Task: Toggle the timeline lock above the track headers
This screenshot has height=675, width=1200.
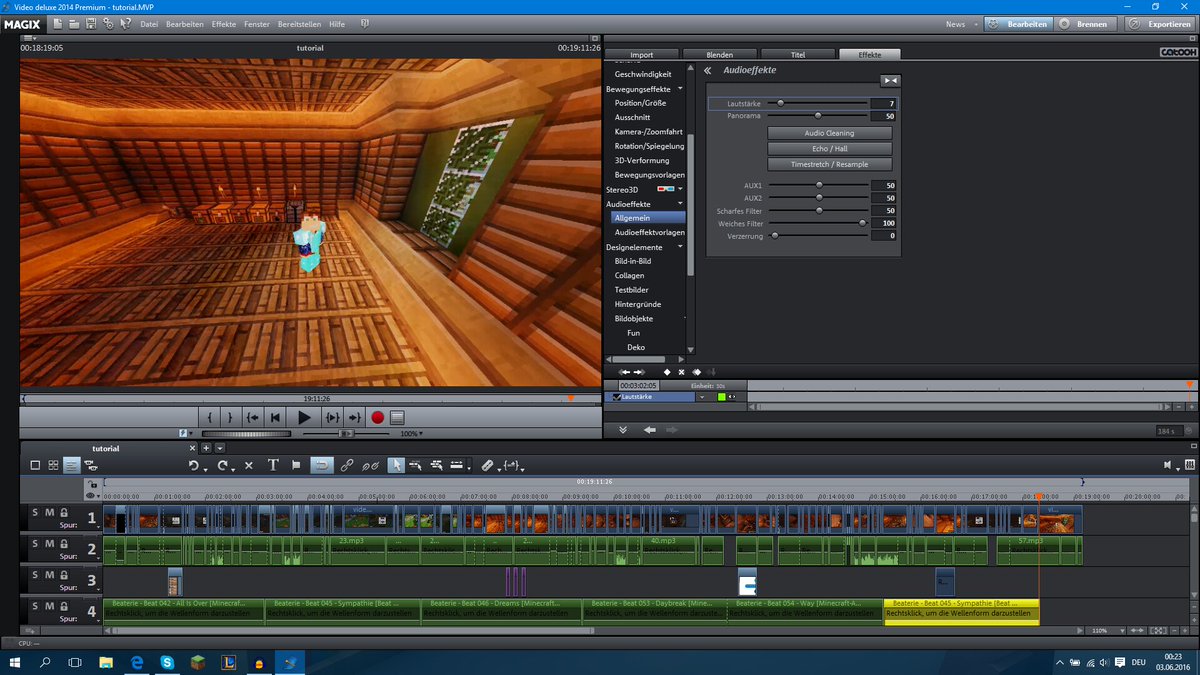Action: (x=93, y=484)
